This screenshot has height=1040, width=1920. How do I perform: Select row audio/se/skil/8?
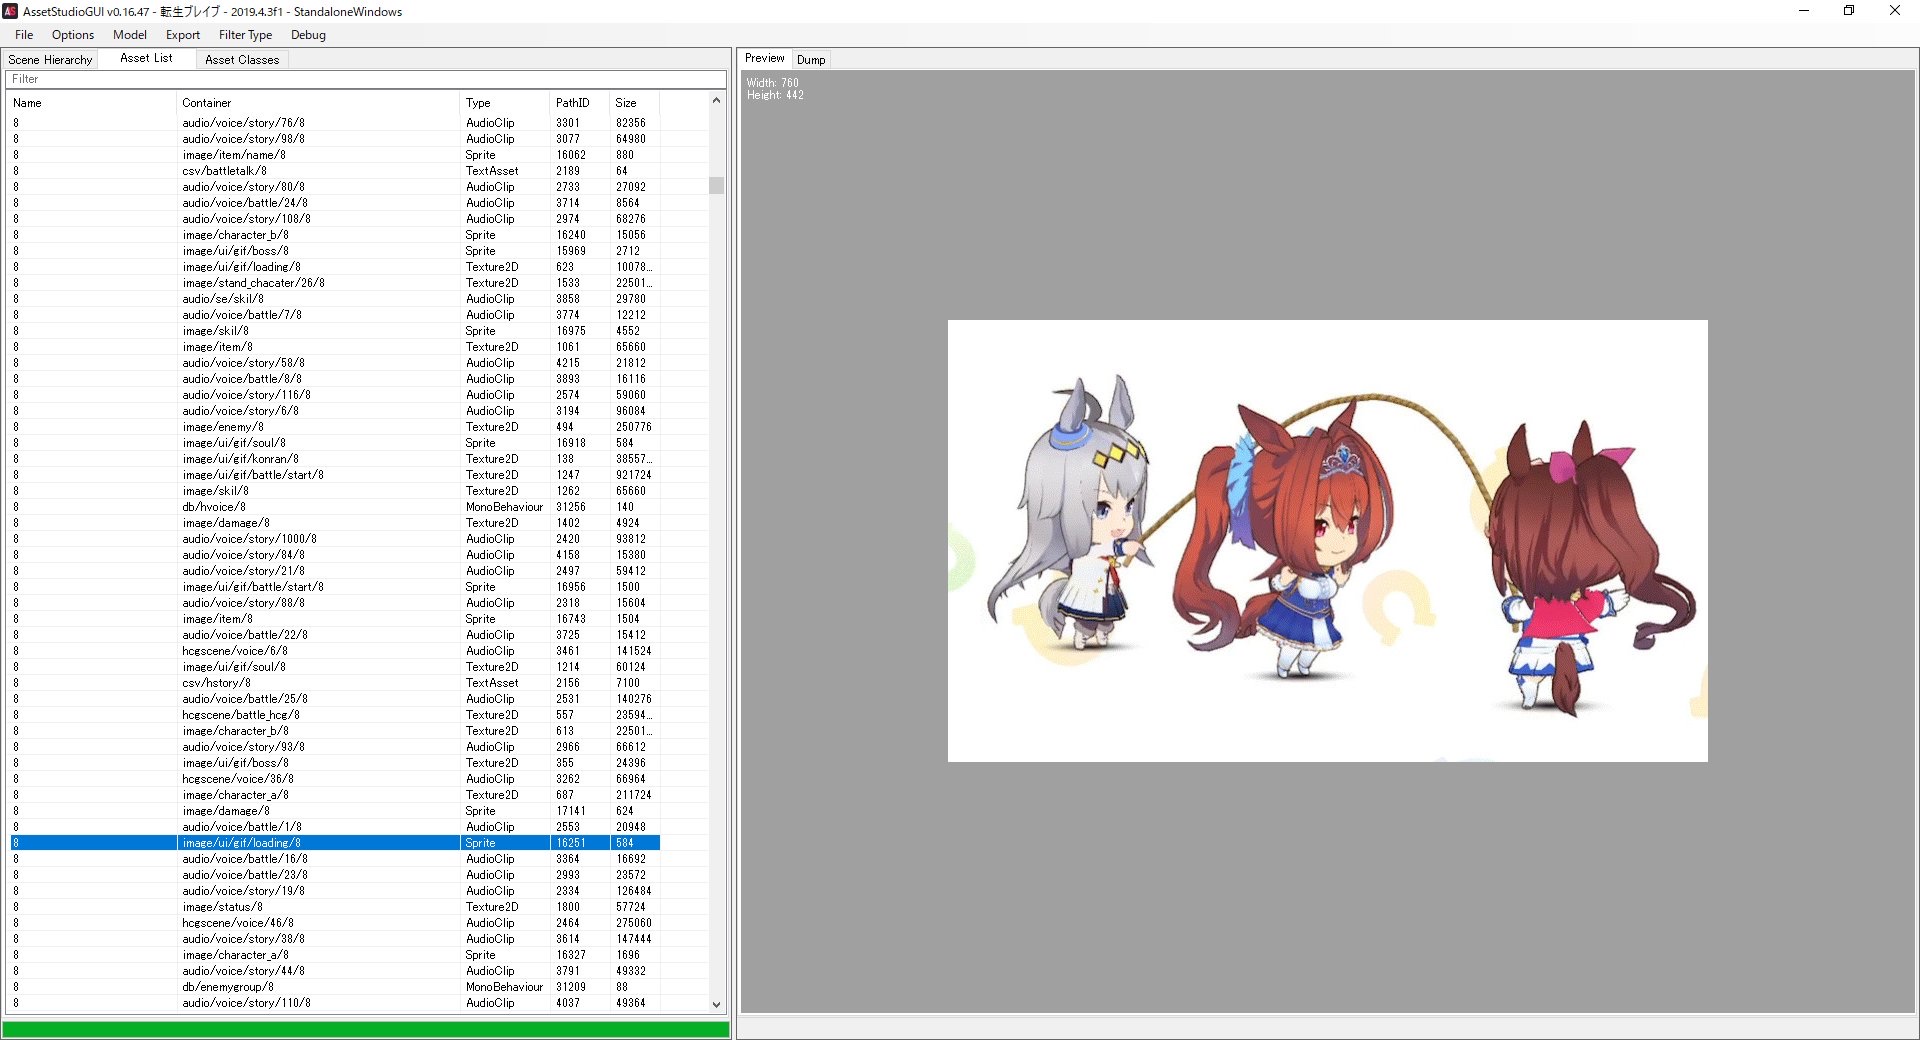[x=335, y=299]
